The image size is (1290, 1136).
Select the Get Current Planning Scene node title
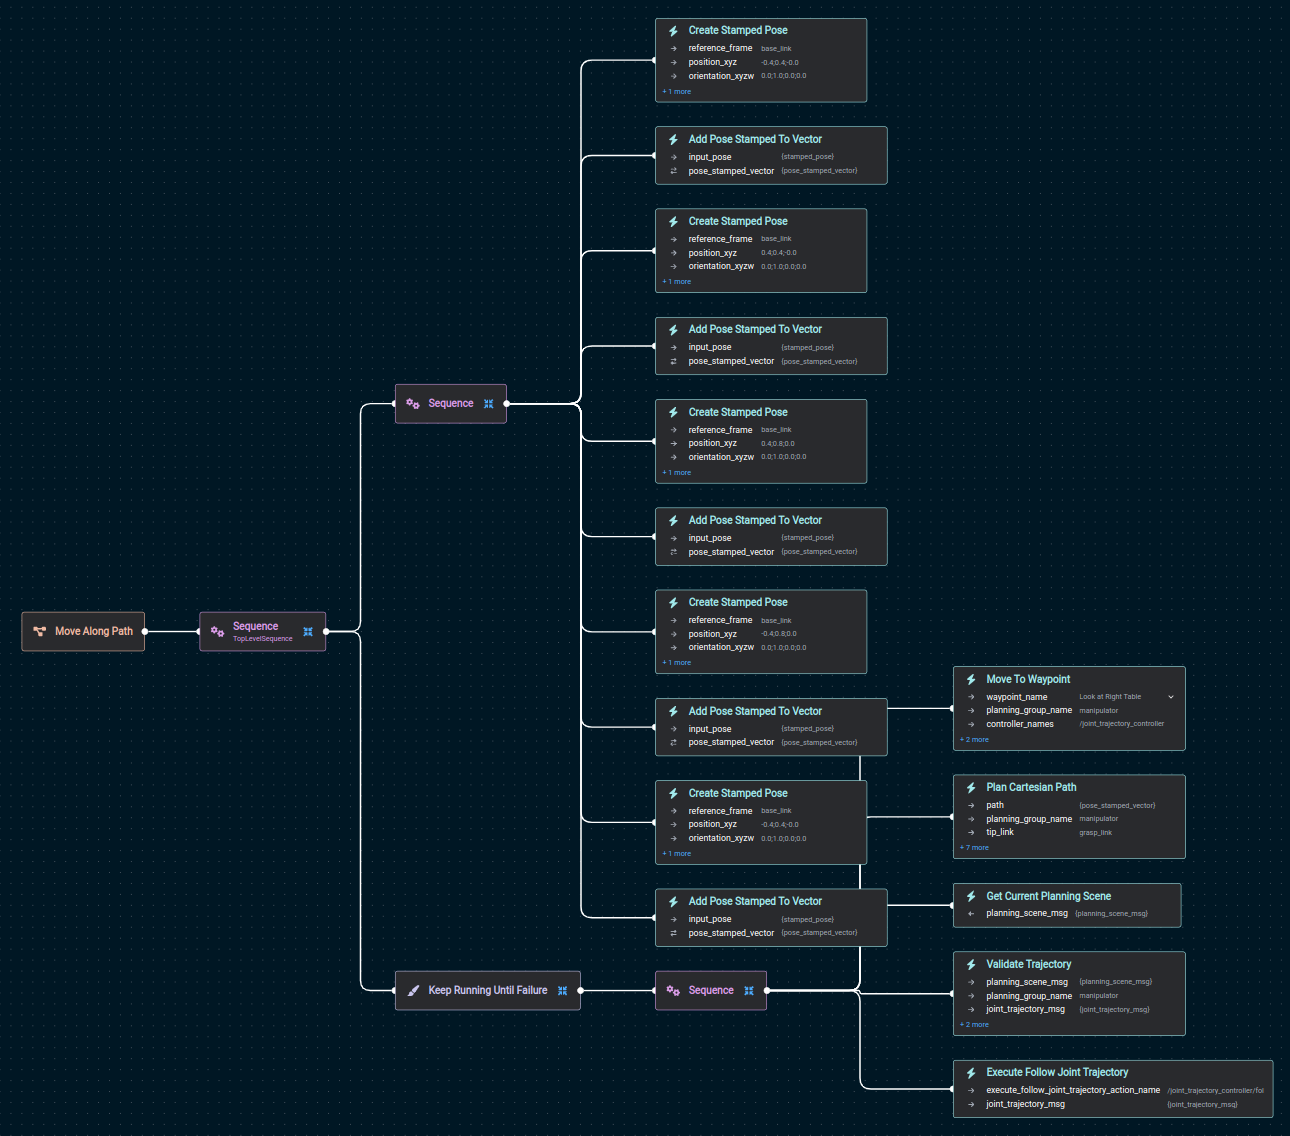(x=1048, y=896)
